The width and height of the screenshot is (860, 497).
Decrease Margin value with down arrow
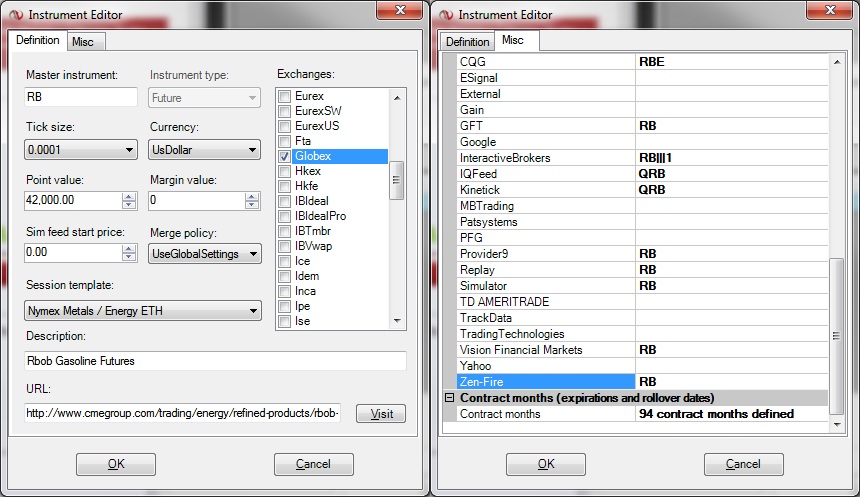pos(252,205)
